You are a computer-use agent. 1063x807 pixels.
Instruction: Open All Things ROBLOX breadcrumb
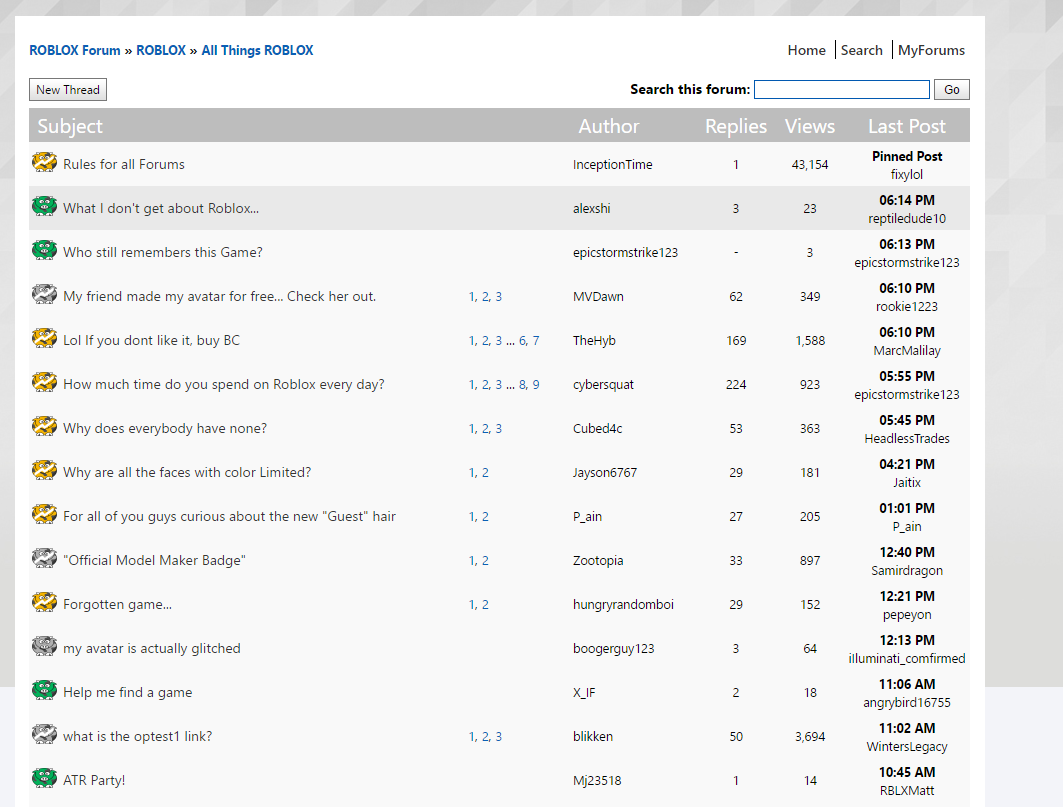click(x=257, y=50)
